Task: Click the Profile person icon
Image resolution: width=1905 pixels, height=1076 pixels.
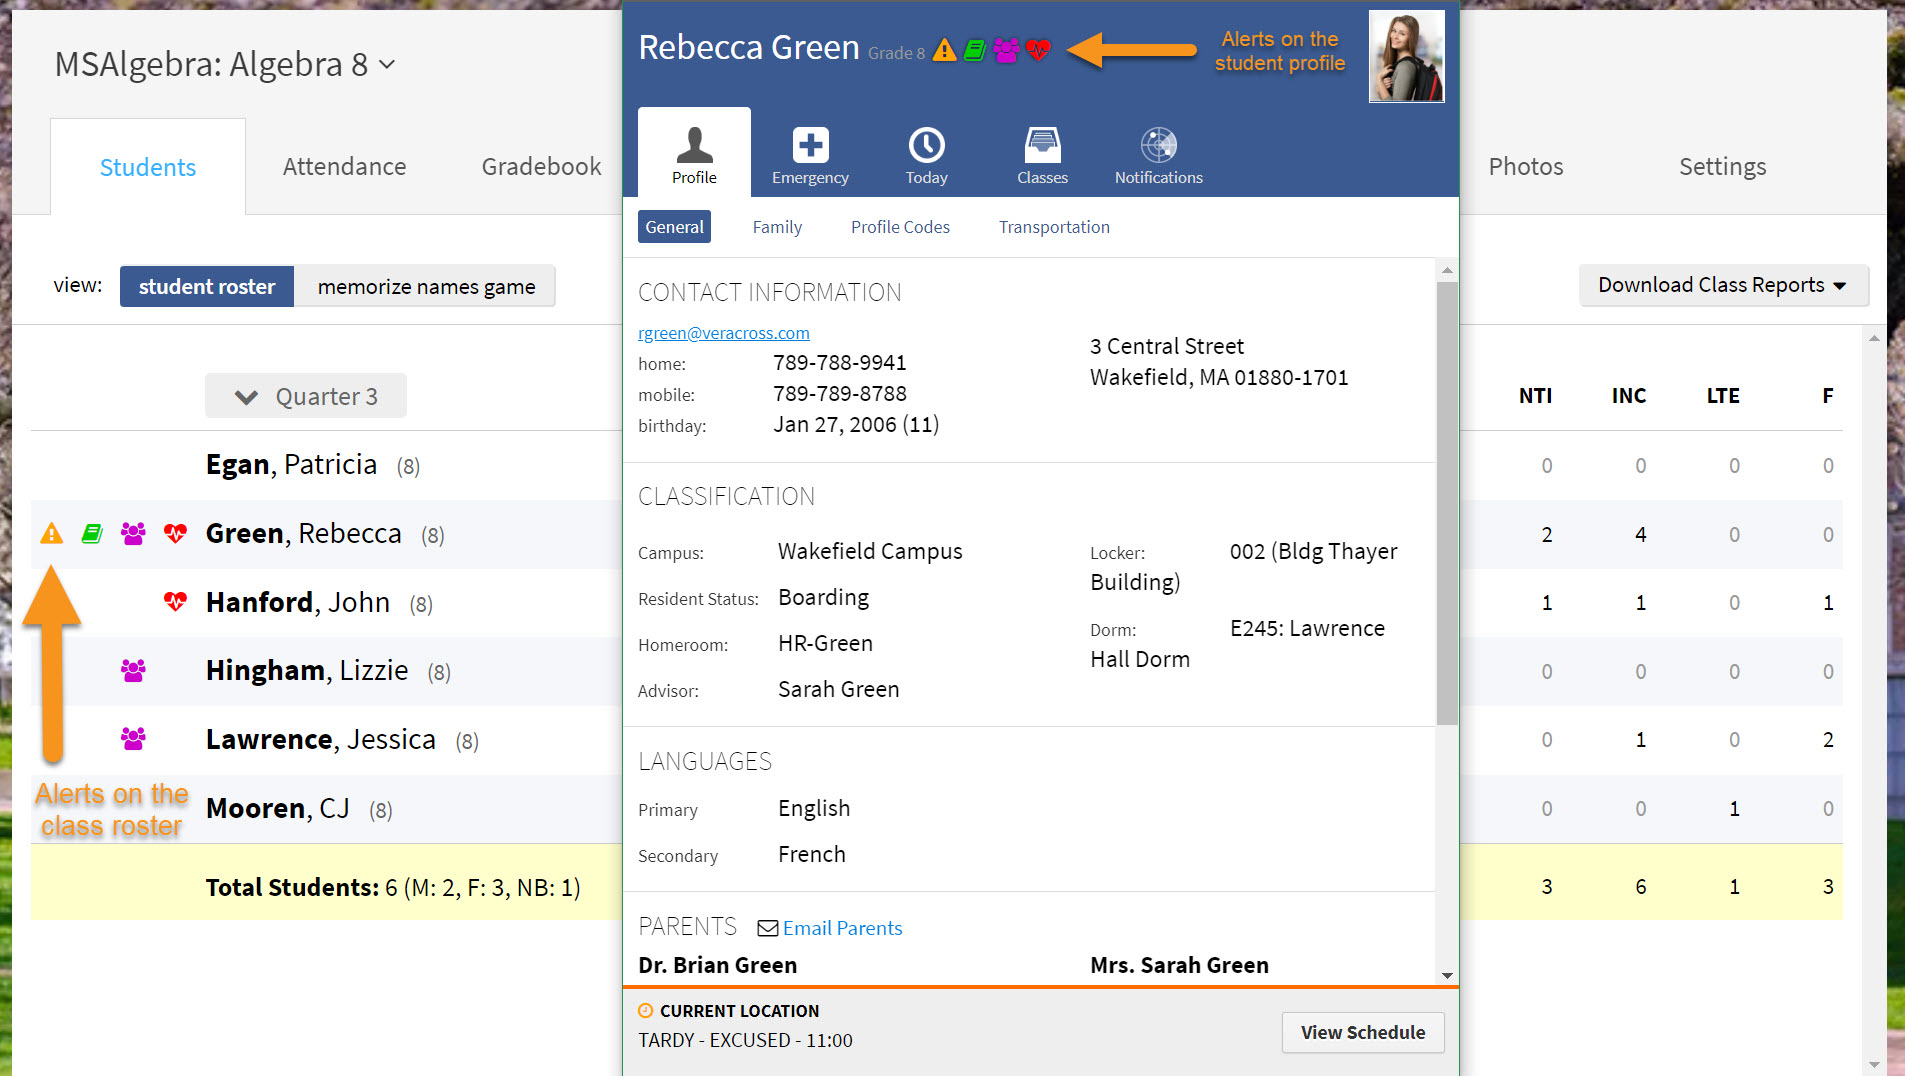Action: pyautogui.click(x=694, y=146)
